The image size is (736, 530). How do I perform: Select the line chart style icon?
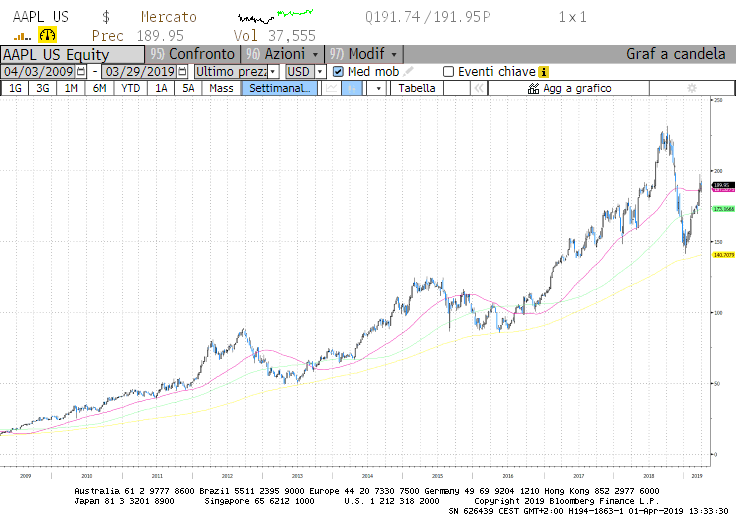click(332, 88)
